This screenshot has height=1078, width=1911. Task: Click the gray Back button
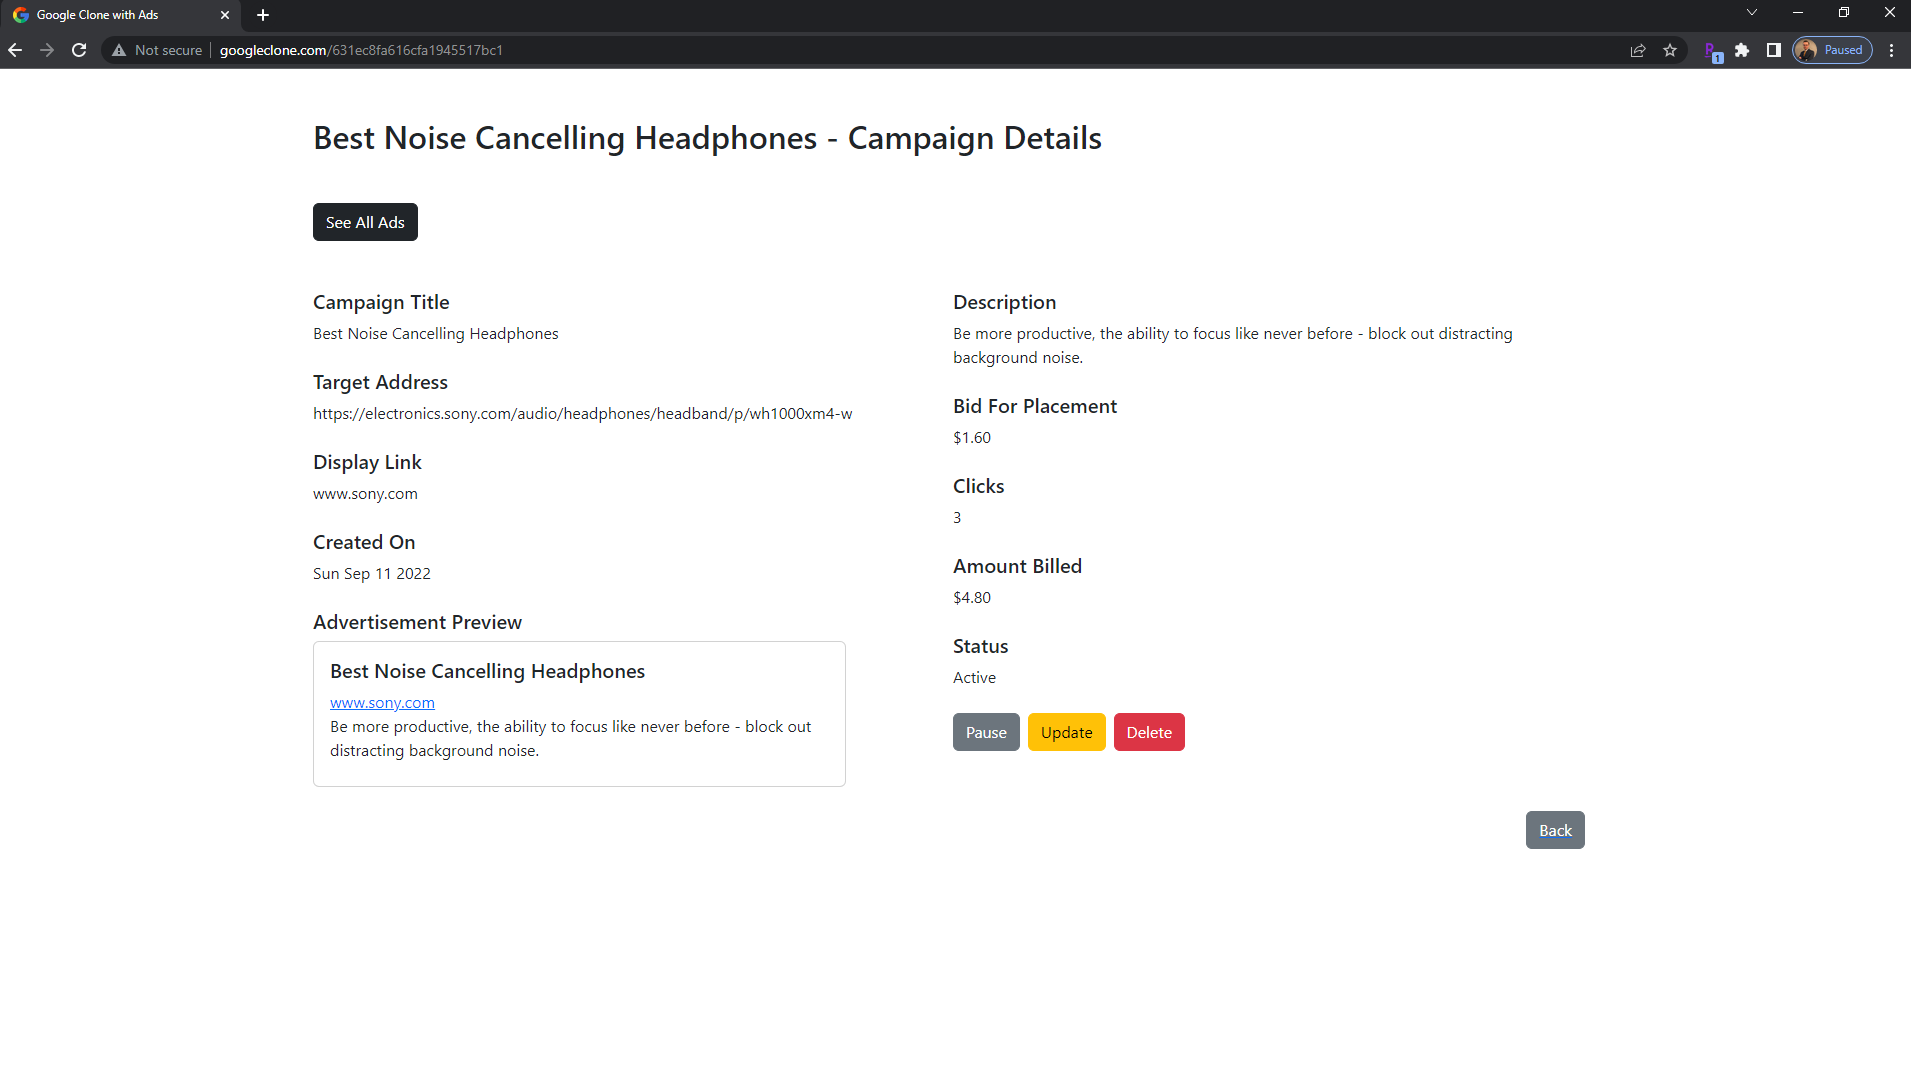coord(1555,830)
